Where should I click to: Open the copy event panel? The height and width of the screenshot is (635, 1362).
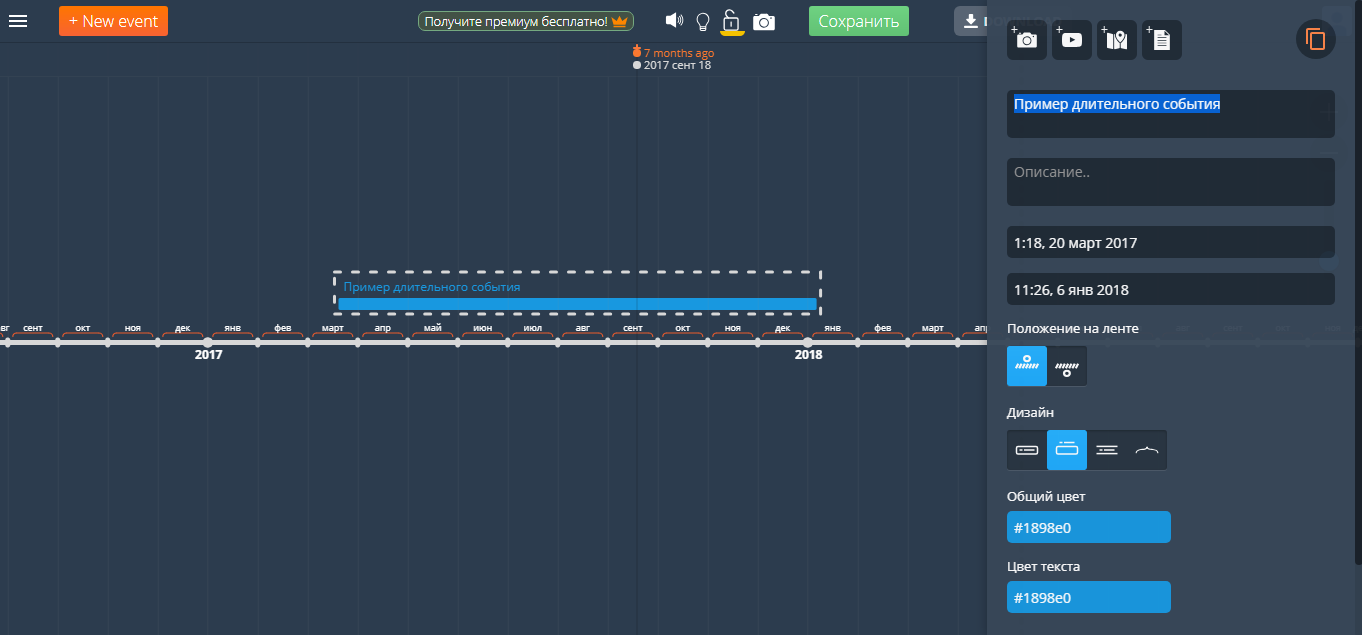click(x=1315, y=39)
